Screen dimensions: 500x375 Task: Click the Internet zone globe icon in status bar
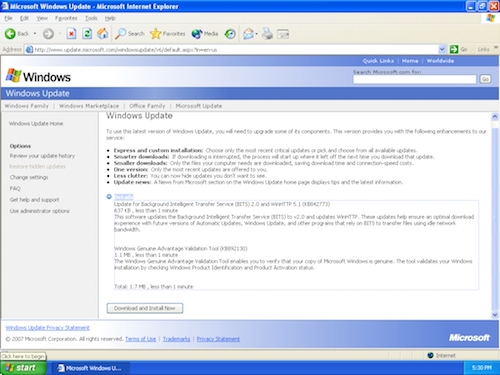431,355
